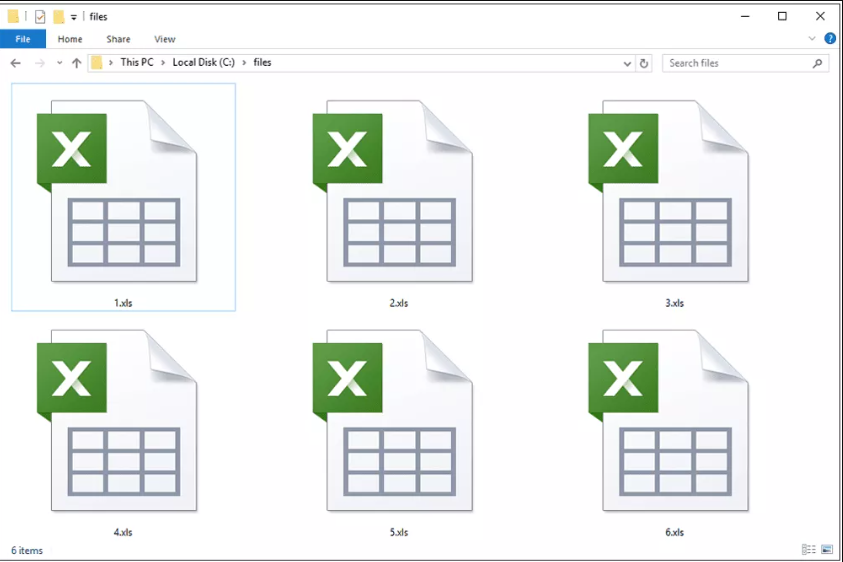Click the New folder quick access icon
Image resolution: width=843 pixels, height=562 pixels.
59,17
